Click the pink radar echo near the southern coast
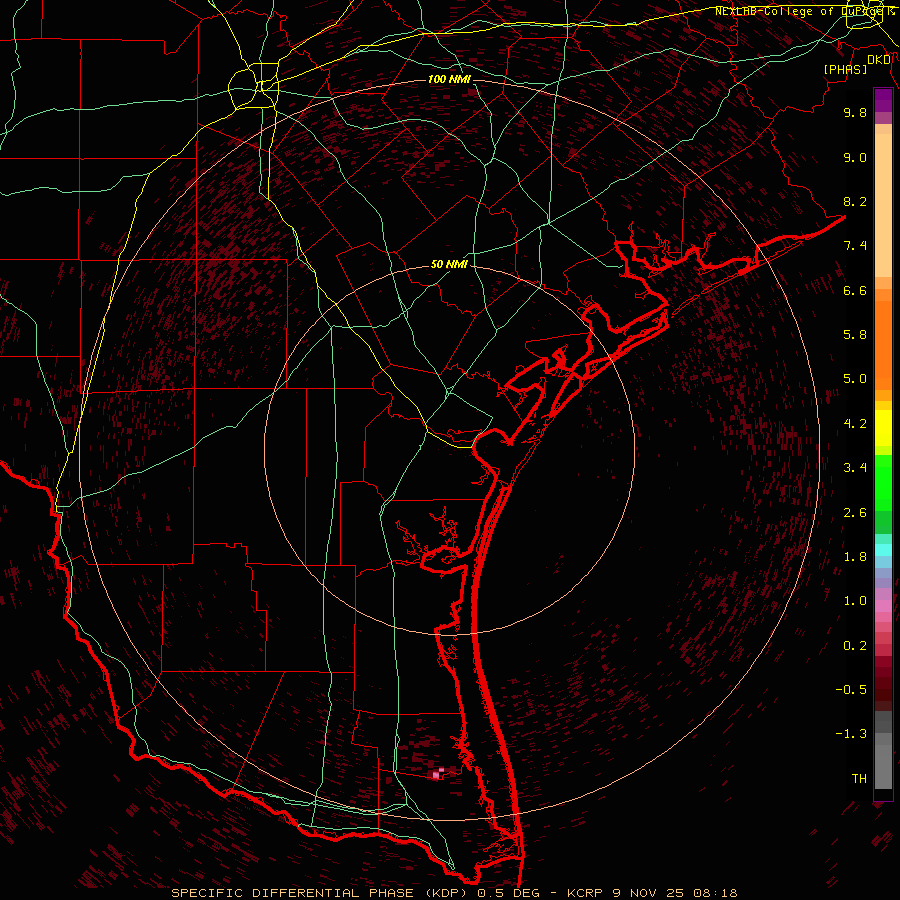 (x=437, y=774)
